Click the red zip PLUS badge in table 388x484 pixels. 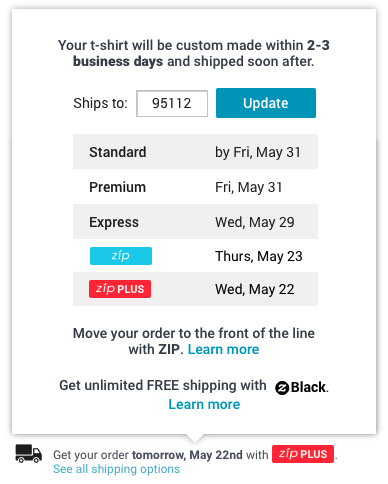(x=120, y=289)
